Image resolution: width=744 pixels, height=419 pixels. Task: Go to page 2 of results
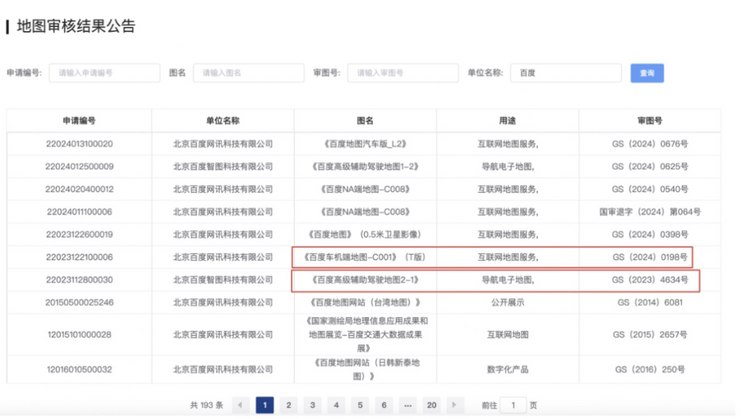pos(288,405)
